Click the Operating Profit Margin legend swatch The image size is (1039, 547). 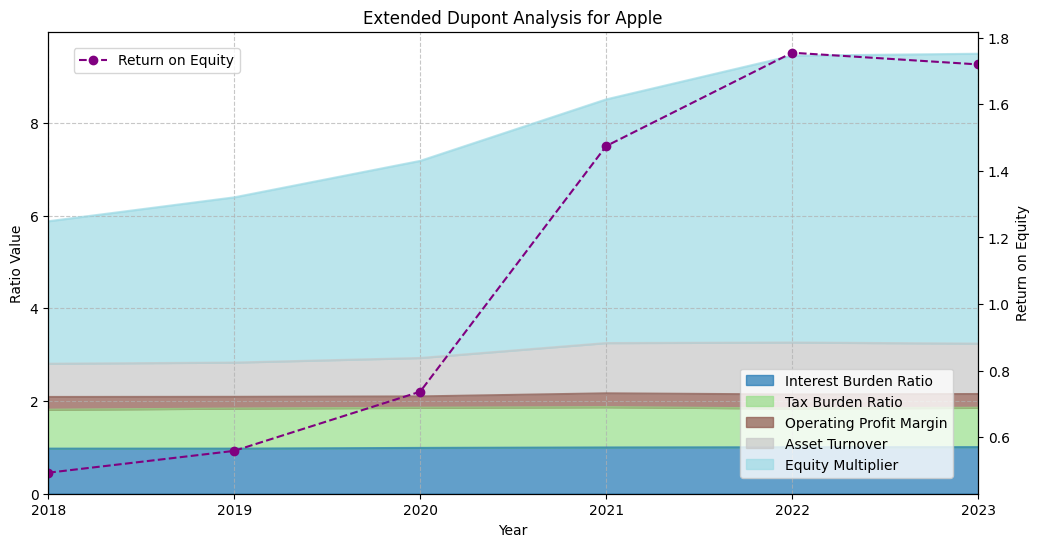pos(762,423)
